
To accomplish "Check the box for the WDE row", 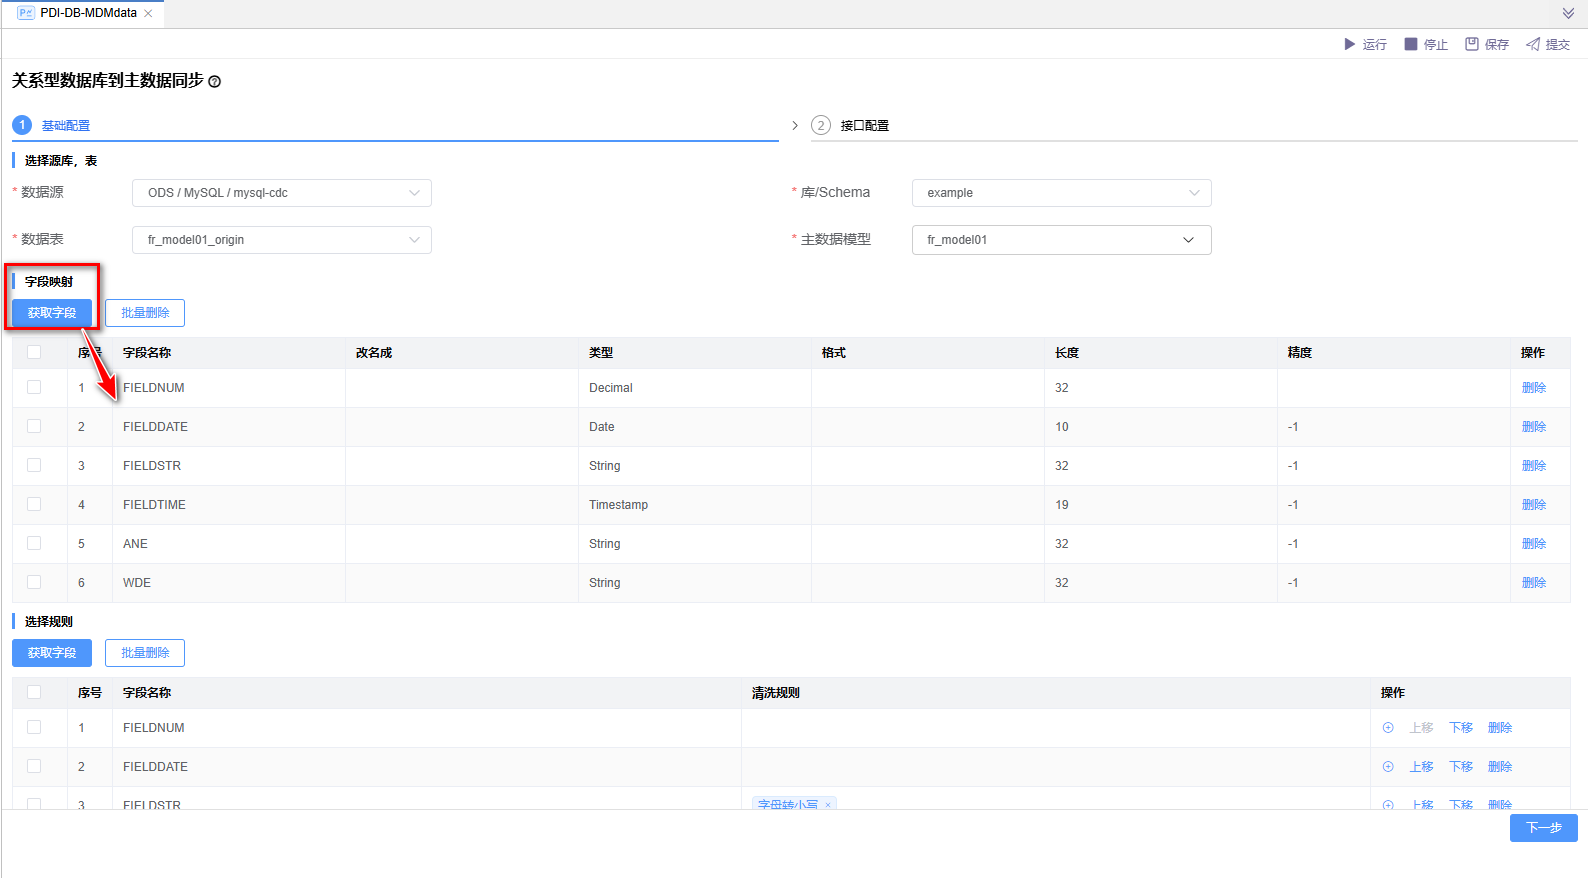I will 34,582.
